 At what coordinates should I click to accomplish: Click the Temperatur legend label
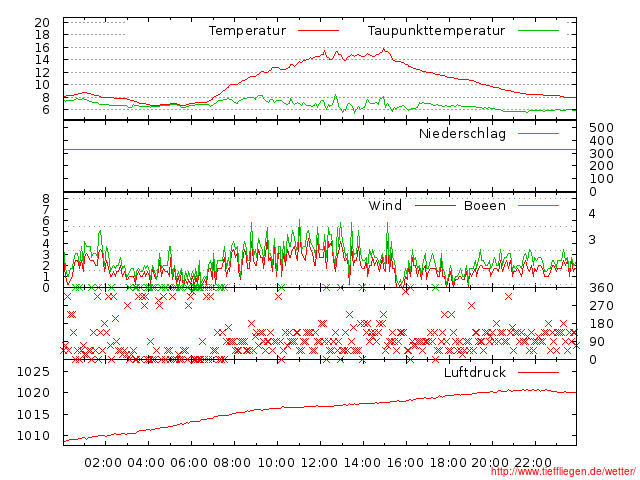[247, 31]
